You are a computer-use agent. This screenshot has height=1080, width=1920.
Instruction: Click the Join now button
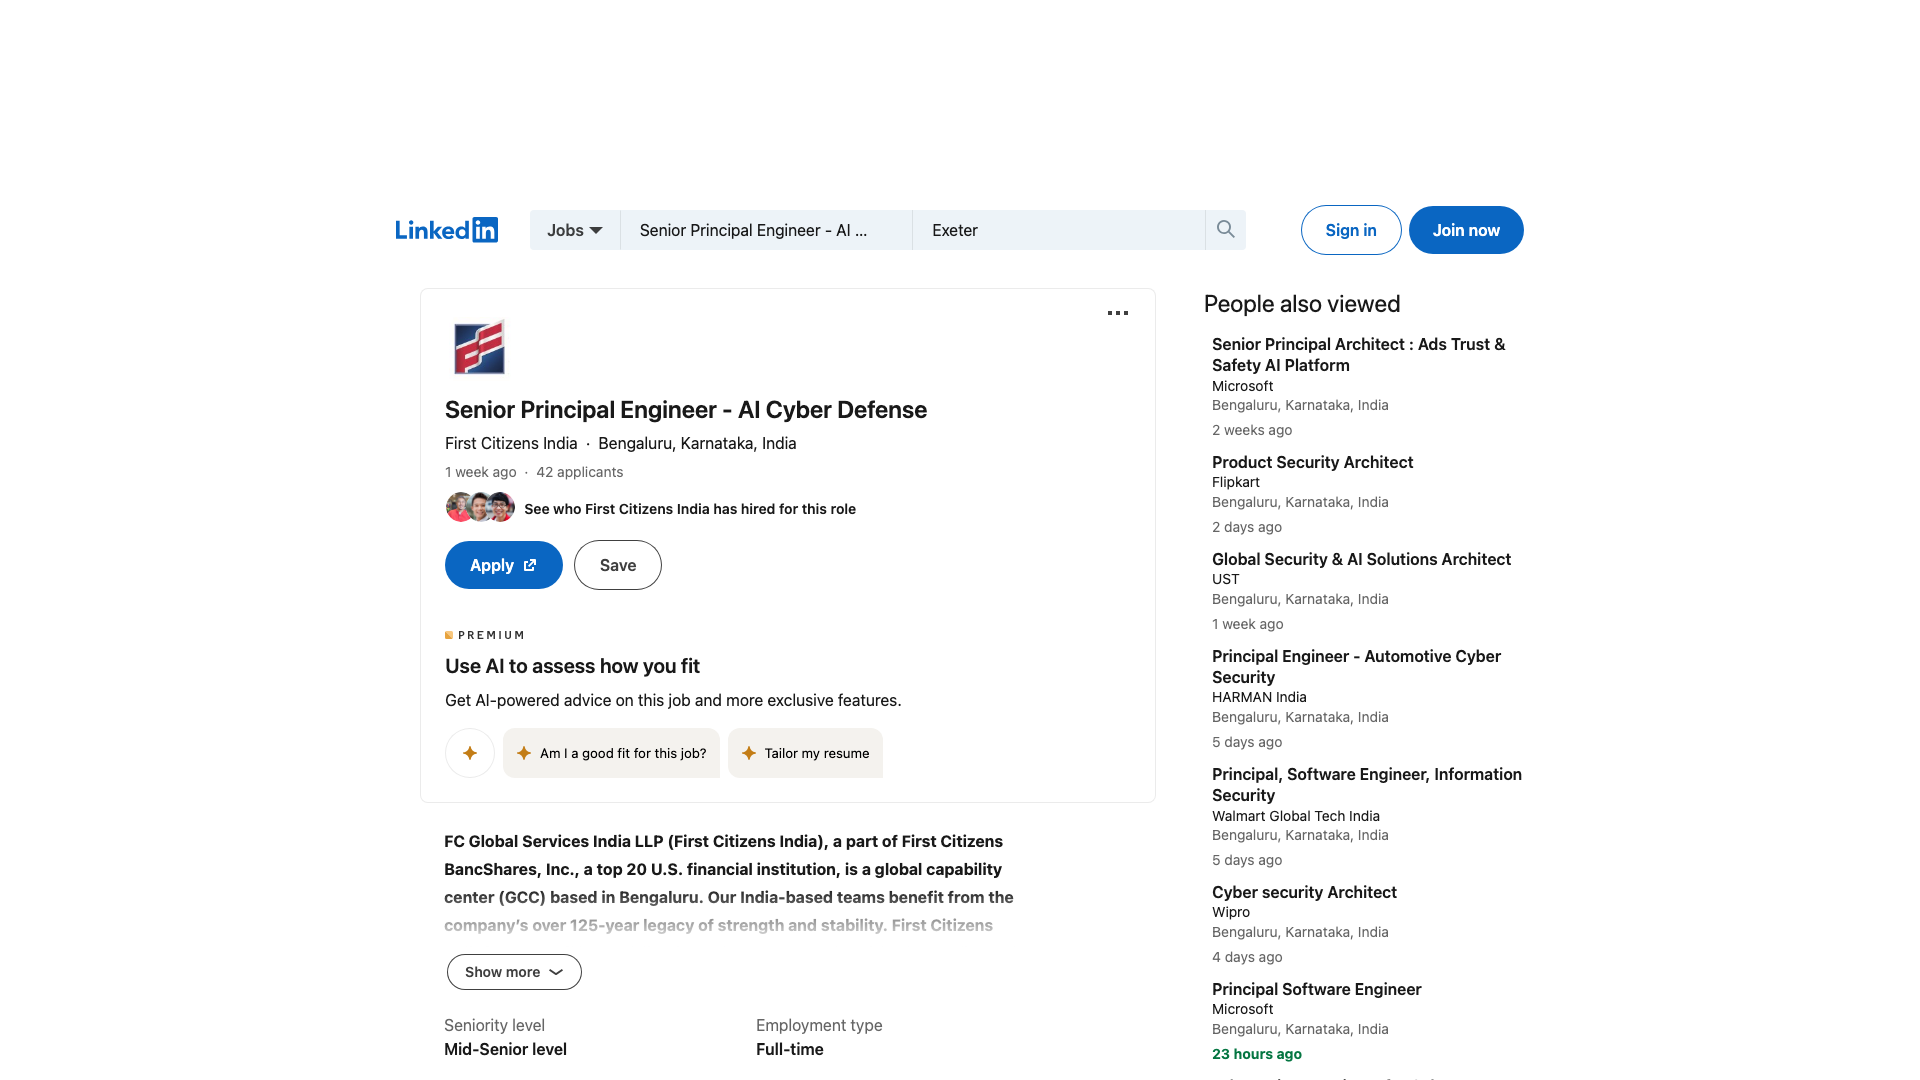click(1466, 230)
